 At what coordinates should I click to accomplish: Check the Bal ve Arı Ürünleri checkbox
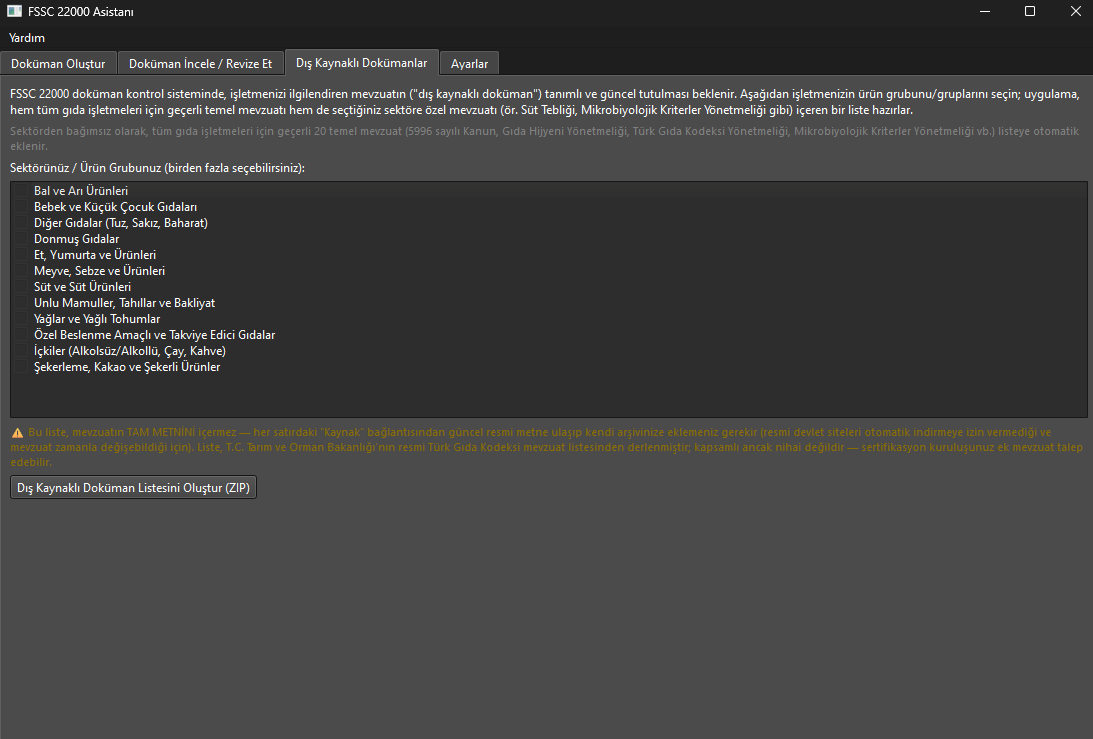pos(22,190)
